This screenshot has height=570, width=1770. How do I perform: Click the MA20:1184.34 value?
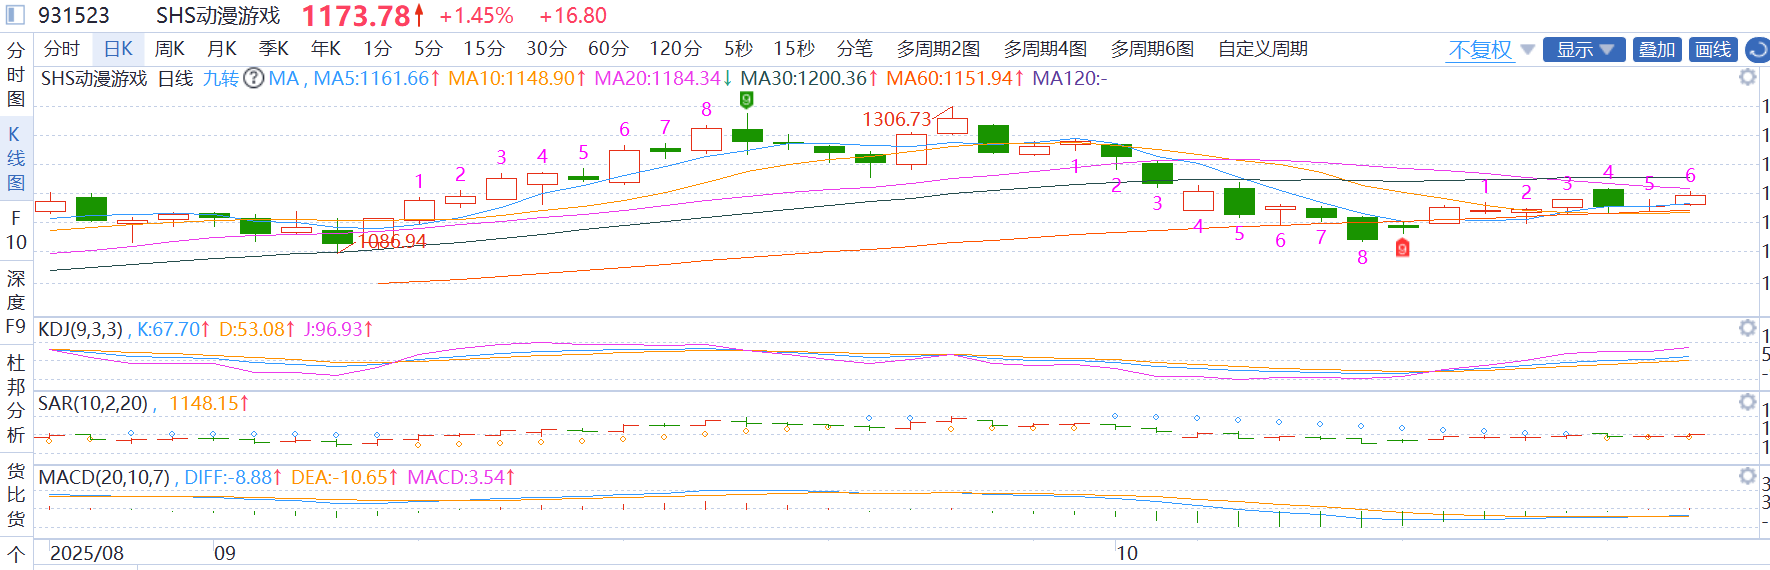point(663,78)
